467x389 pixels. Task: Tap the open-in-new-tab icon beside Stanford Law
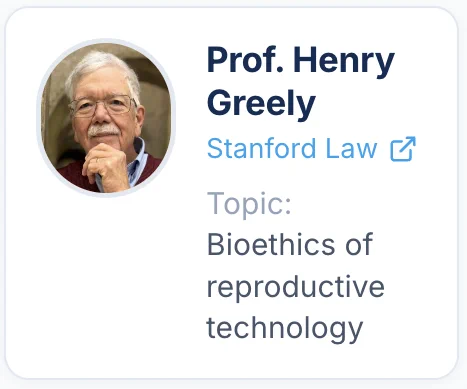[x=403, y=149]
